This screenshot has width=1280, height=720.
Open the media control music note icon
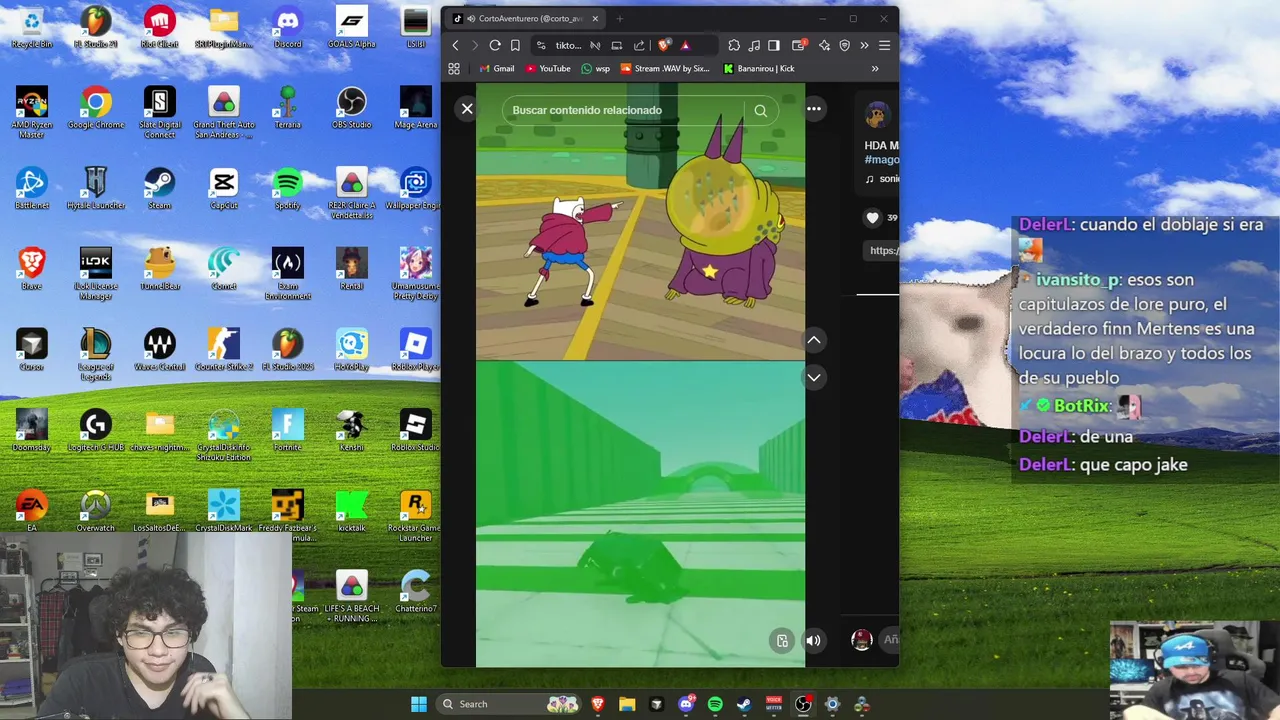click(754, 45)
